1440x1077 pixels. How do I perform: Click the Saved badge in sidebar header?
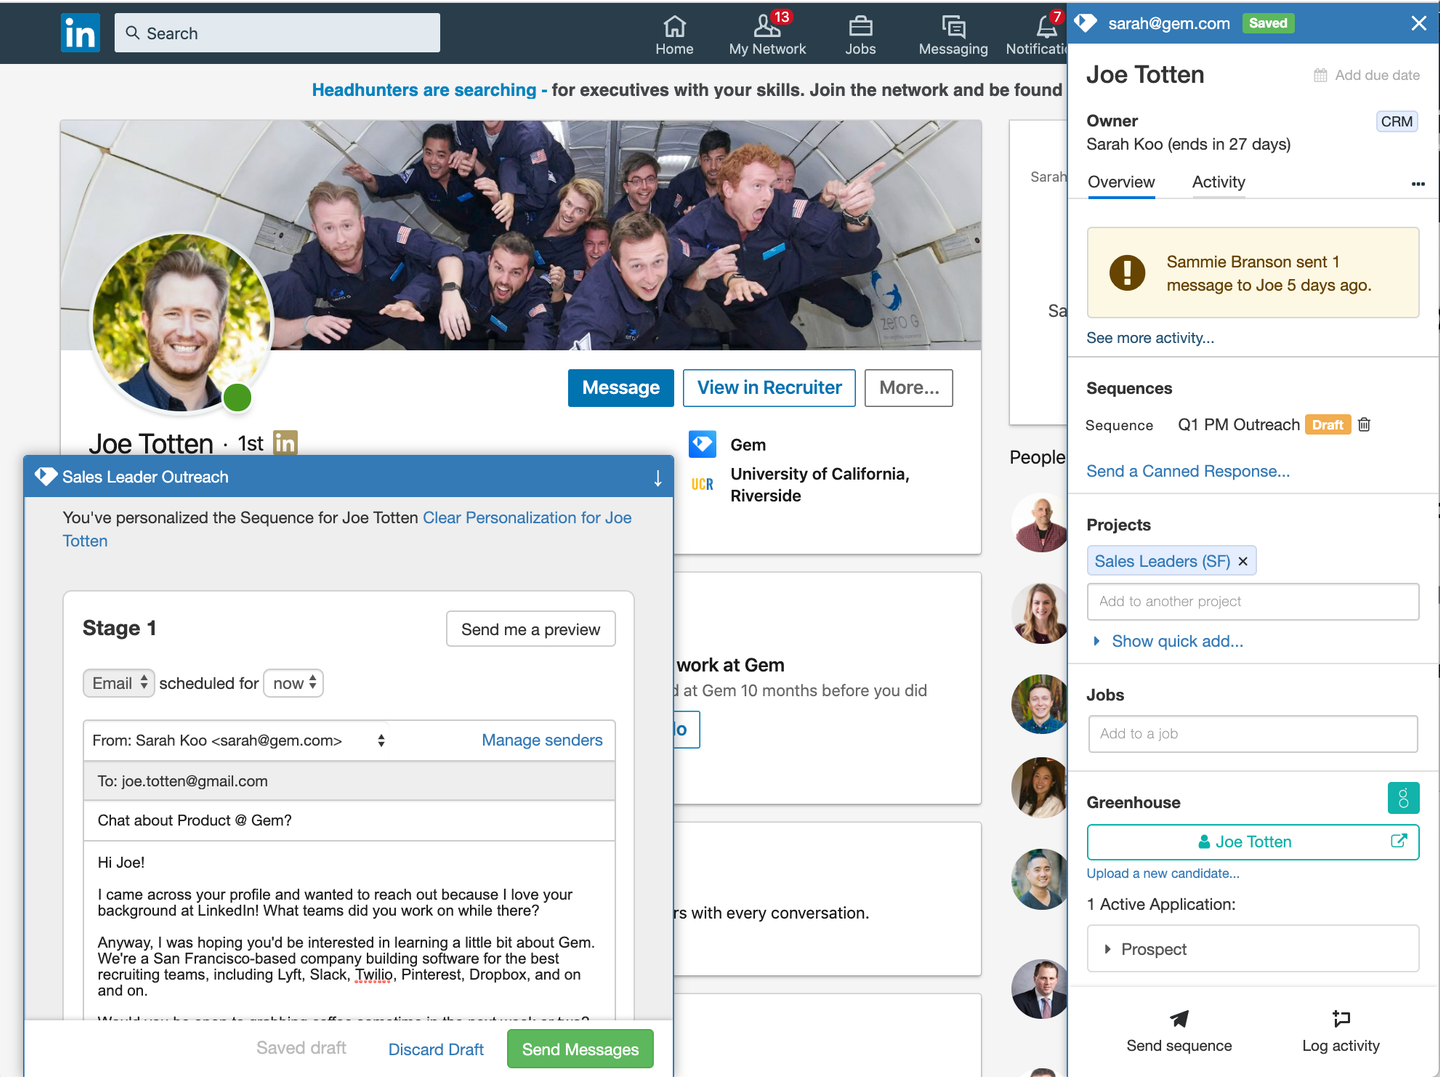point(1268,23)
